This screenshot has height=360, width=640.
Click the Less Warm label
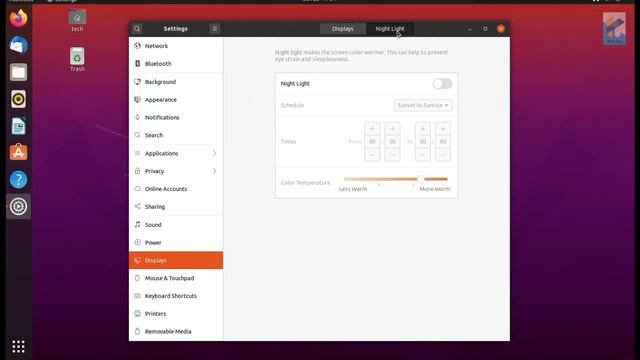coord(353,189)
